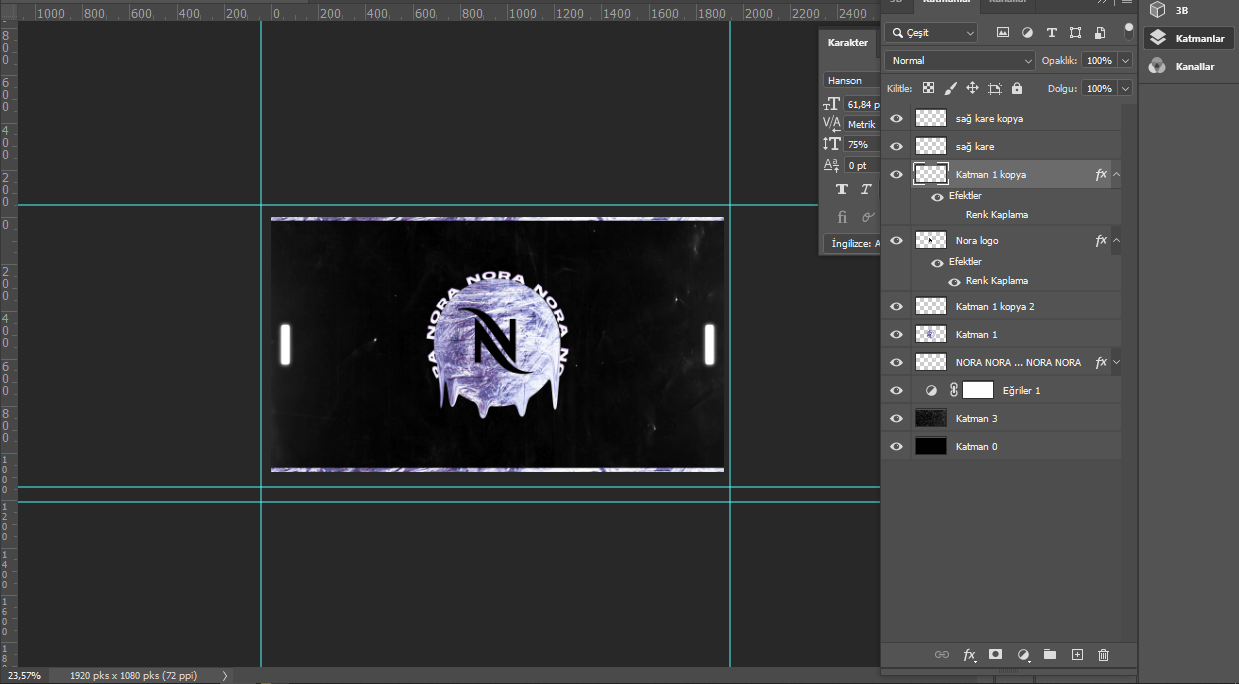Open Katmanlar panel from right dock

(1190, 38)
